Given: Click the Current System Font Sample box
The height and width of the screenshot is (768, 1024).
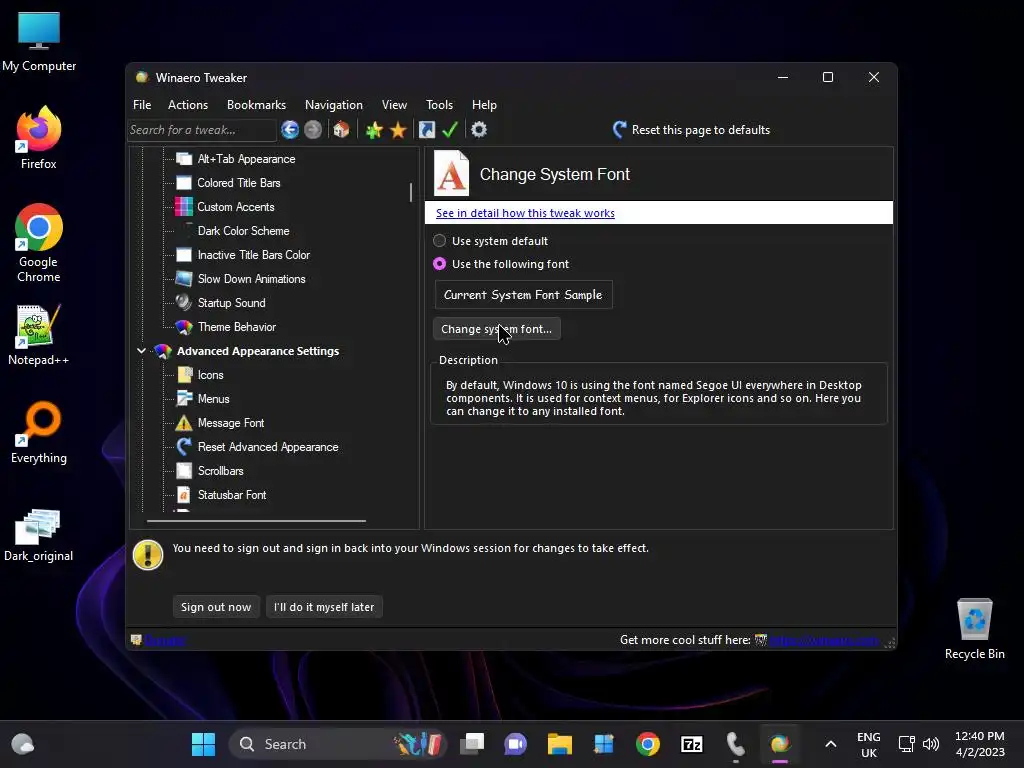Looking at the screenshot, I should (x=523, y=295).
